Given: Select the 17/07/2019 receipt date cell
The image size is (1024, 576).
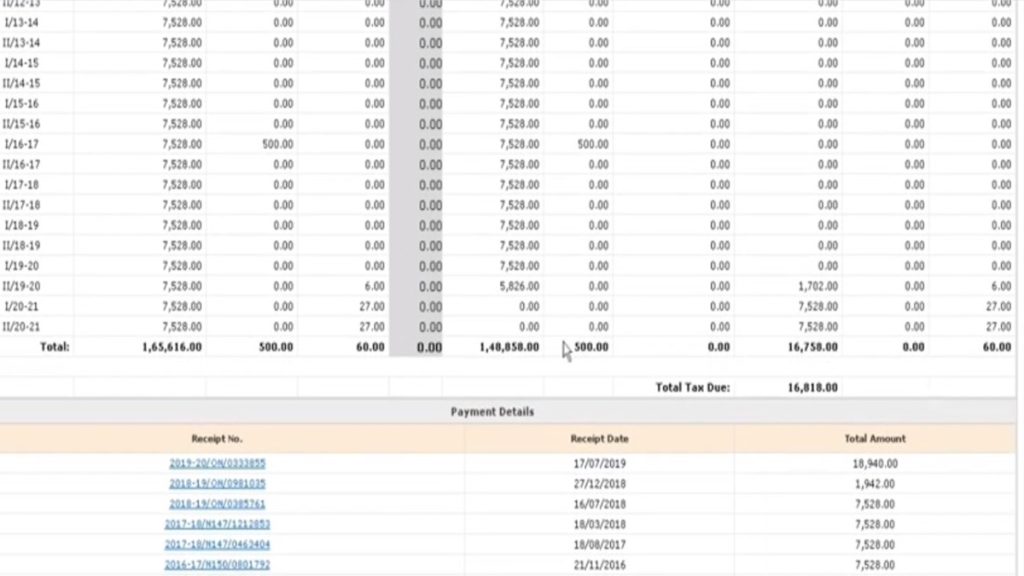Looking at the screenshot, I should (x=600, y=463).
